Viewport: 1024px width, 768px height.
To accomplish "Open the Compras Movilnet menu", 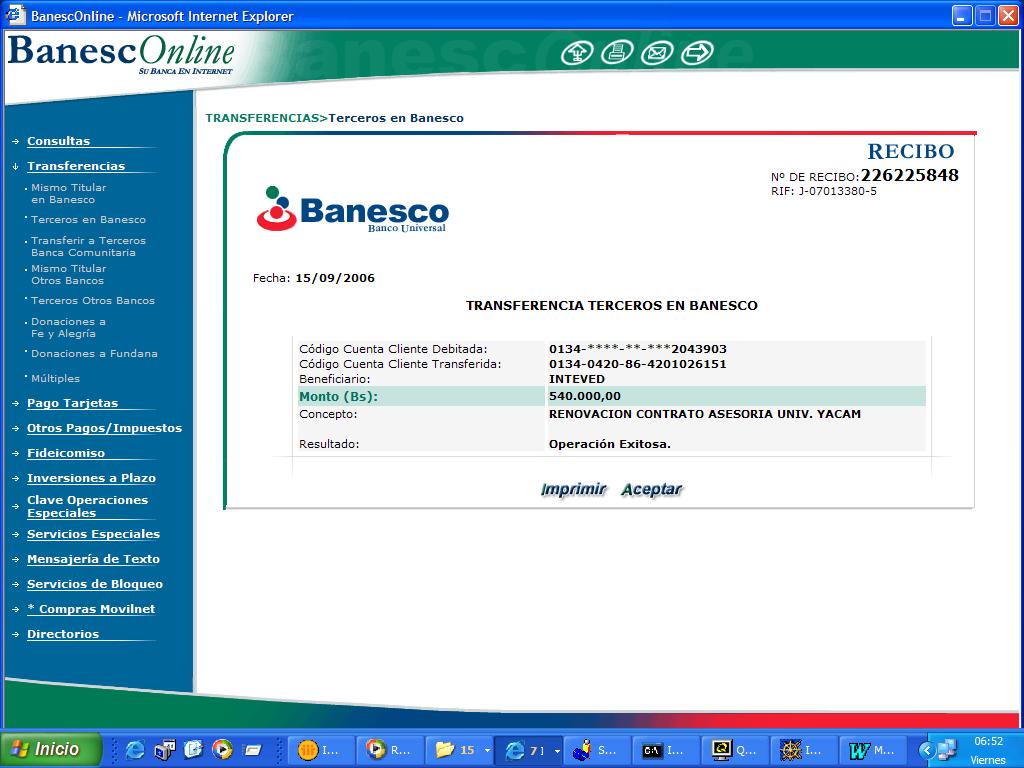I will point(91,609).
